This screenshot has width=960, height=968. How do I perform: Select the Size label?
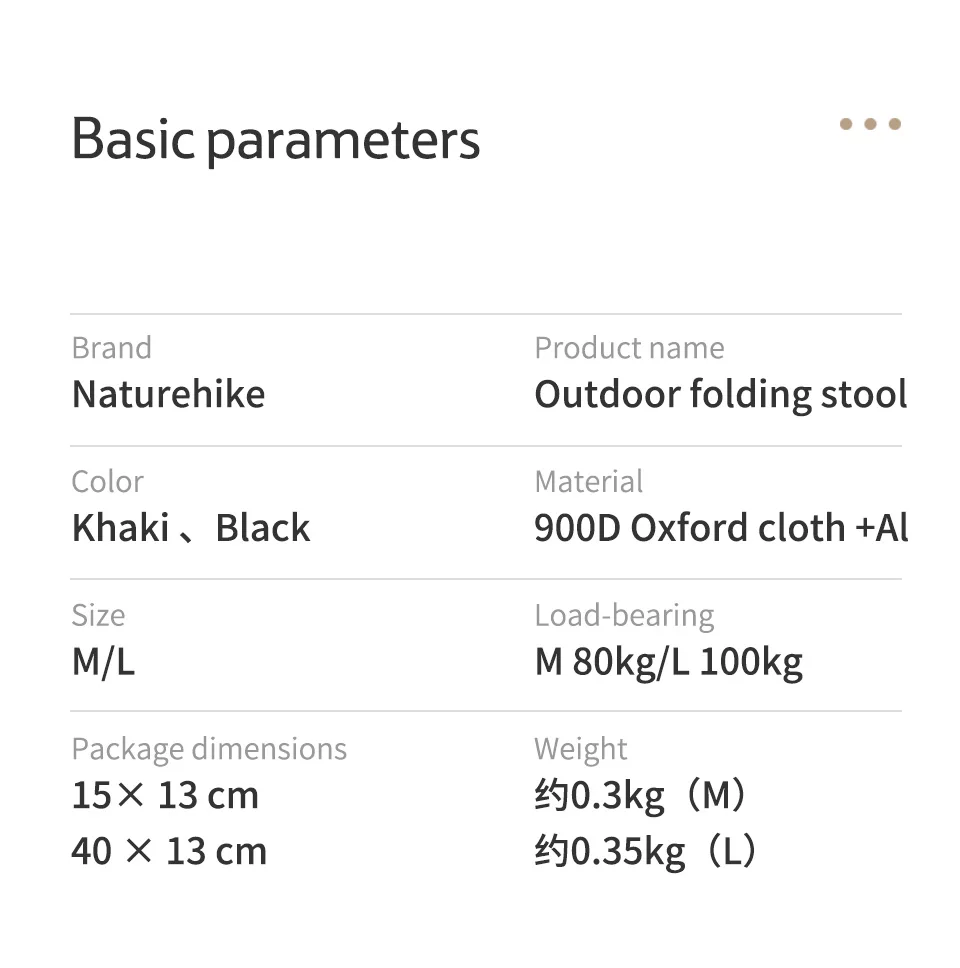(x=98, y=615)
